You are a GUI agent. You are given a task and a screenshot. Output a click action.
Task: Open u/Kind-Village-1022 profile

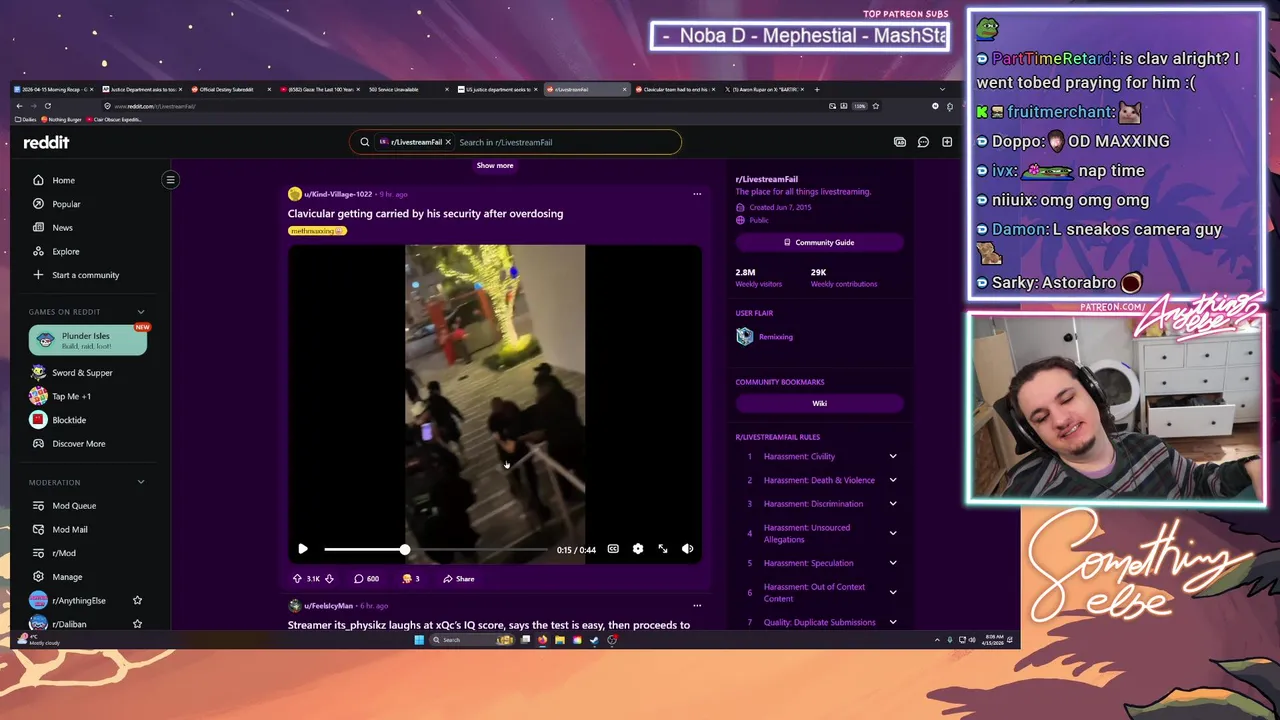(x=338, y=194)
